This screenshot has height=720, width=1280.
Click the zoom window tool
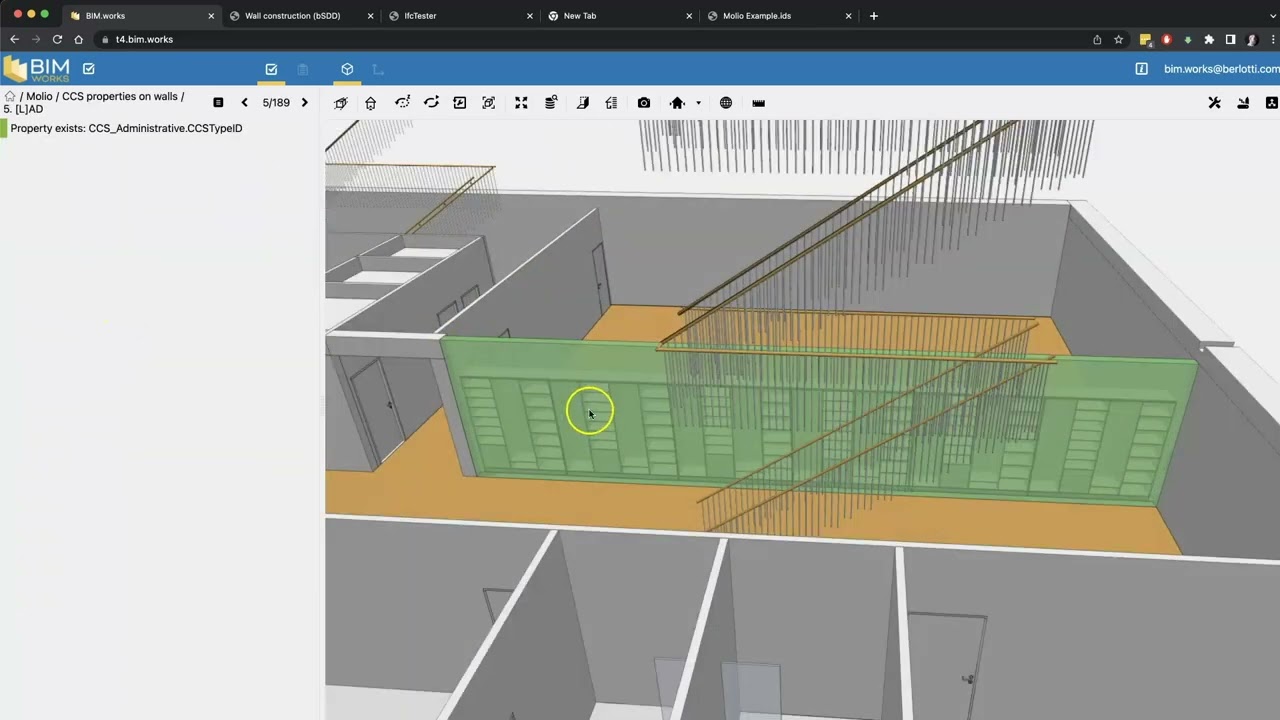(x=460, y=103)
